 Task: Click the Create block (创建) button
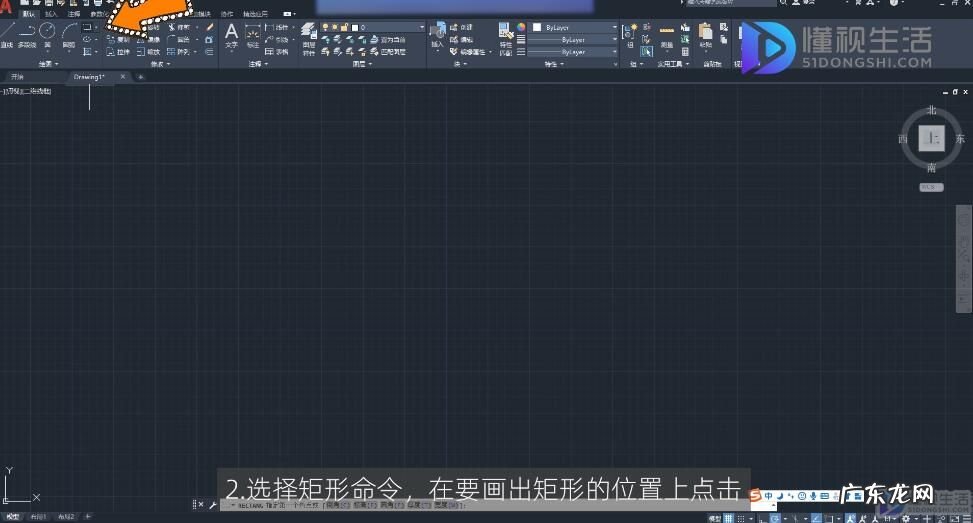coord(462,27)
